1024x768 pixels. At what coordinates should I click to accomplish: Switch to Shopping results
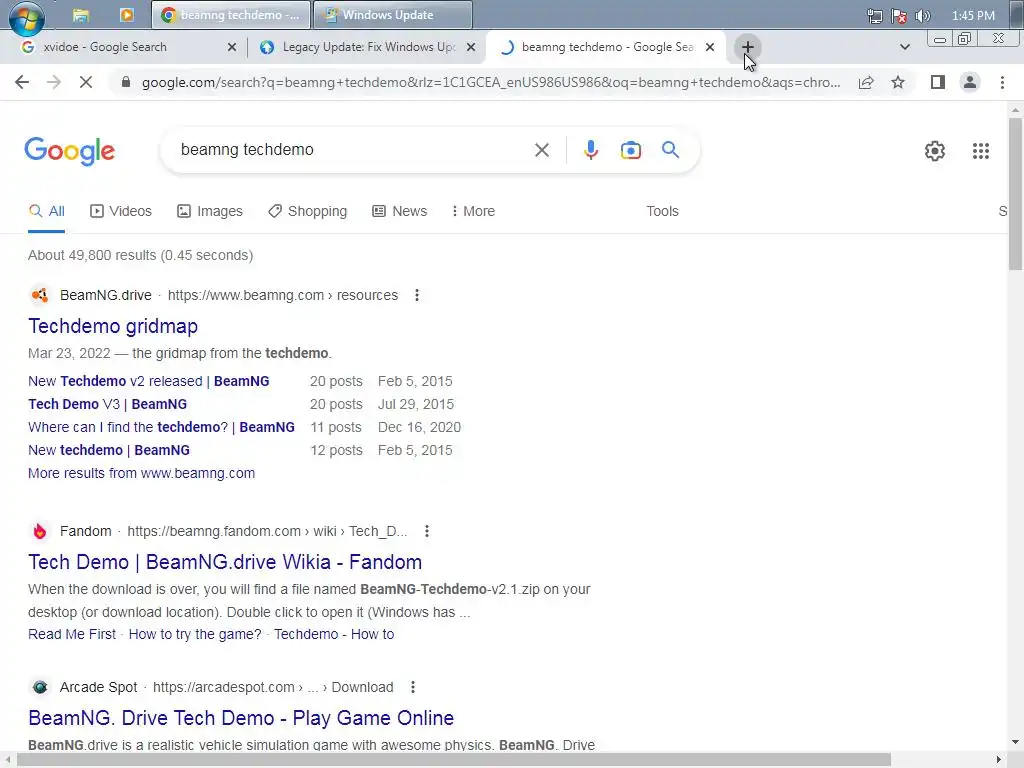(x=308, y=211)
